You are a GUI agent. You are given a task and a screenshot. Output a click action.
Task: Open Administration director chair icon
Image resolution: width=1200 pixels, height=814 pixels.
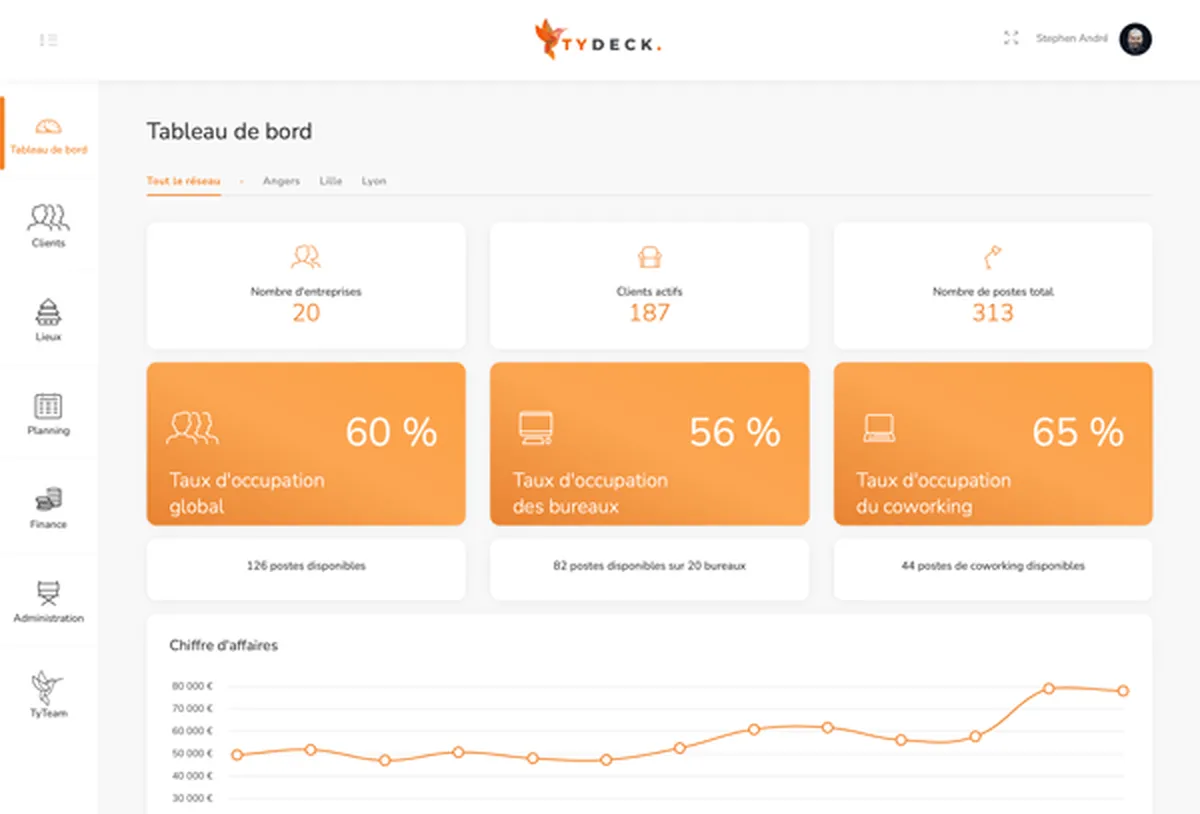[x=48, y=592]
